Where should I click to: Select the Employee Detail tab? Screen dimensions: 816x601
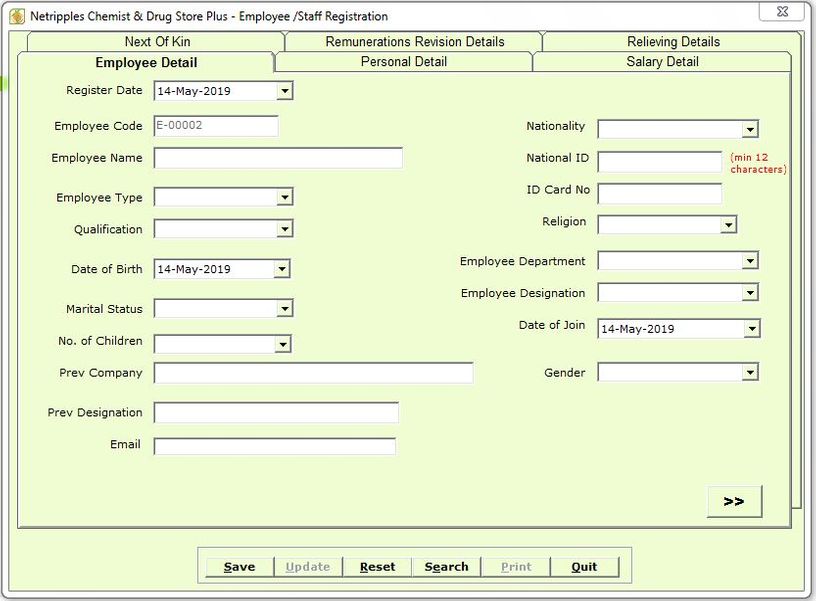point(146,62)
